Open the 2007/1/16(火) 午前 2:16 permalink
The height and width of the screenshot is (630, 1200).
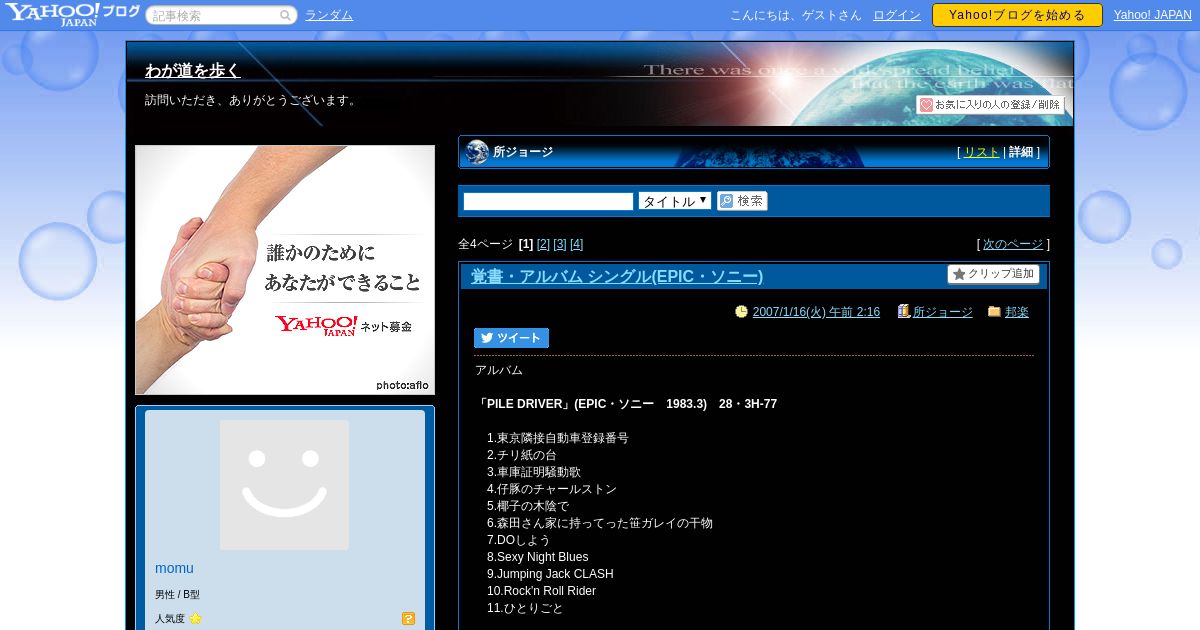tap(816, 312)
